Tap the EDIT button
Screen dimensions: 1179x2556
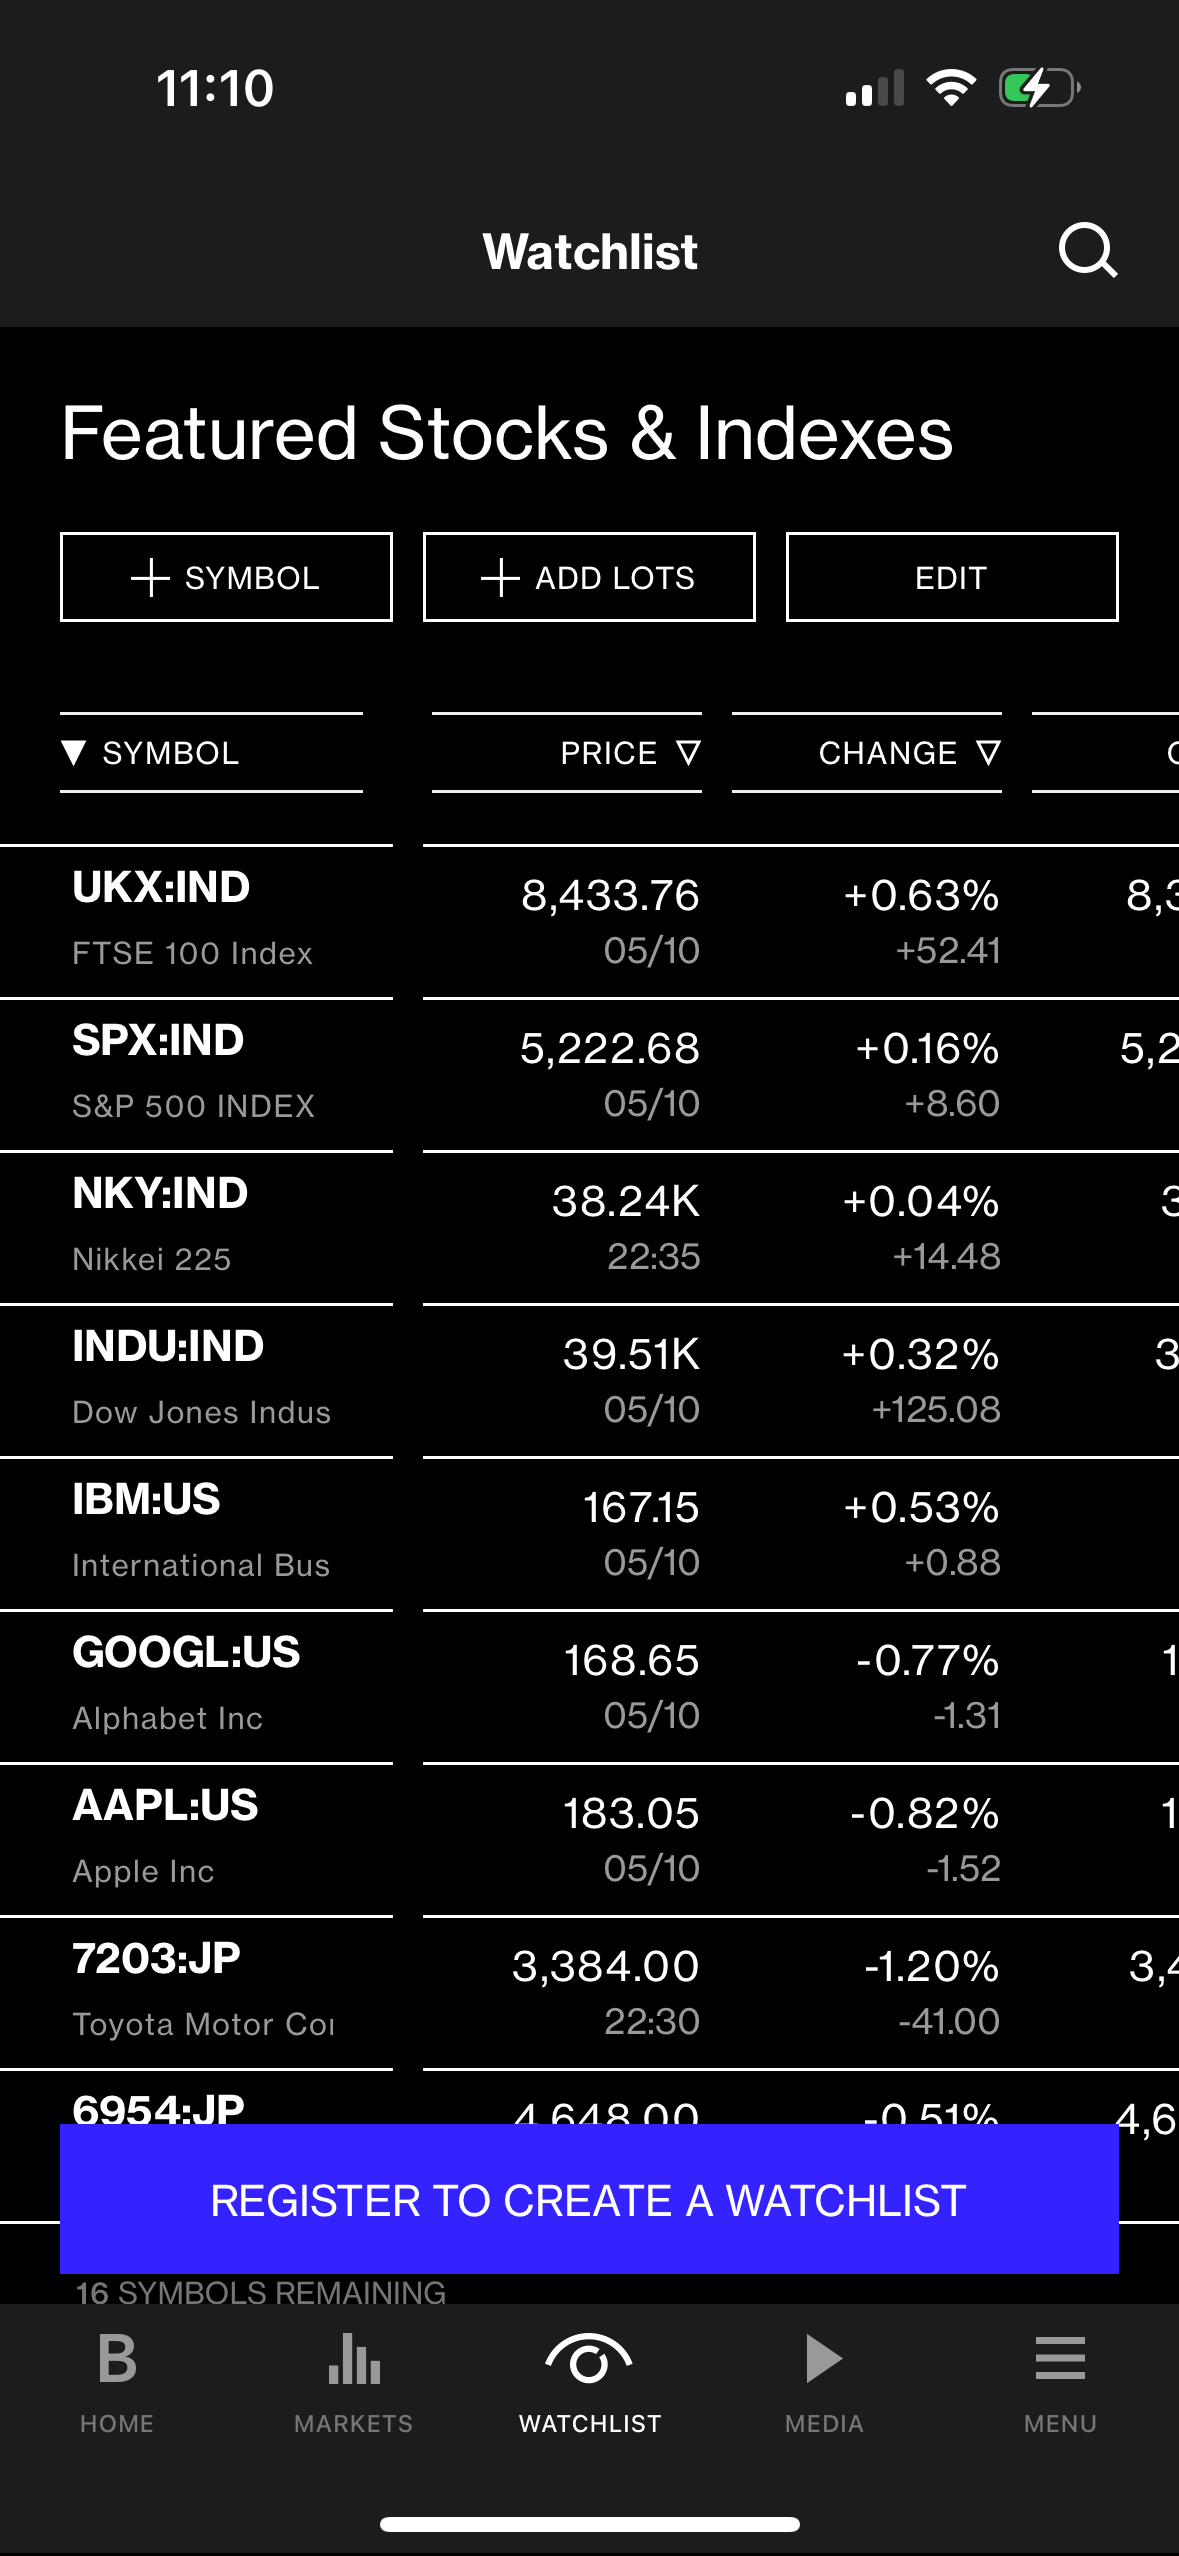(x=950, y=577)
